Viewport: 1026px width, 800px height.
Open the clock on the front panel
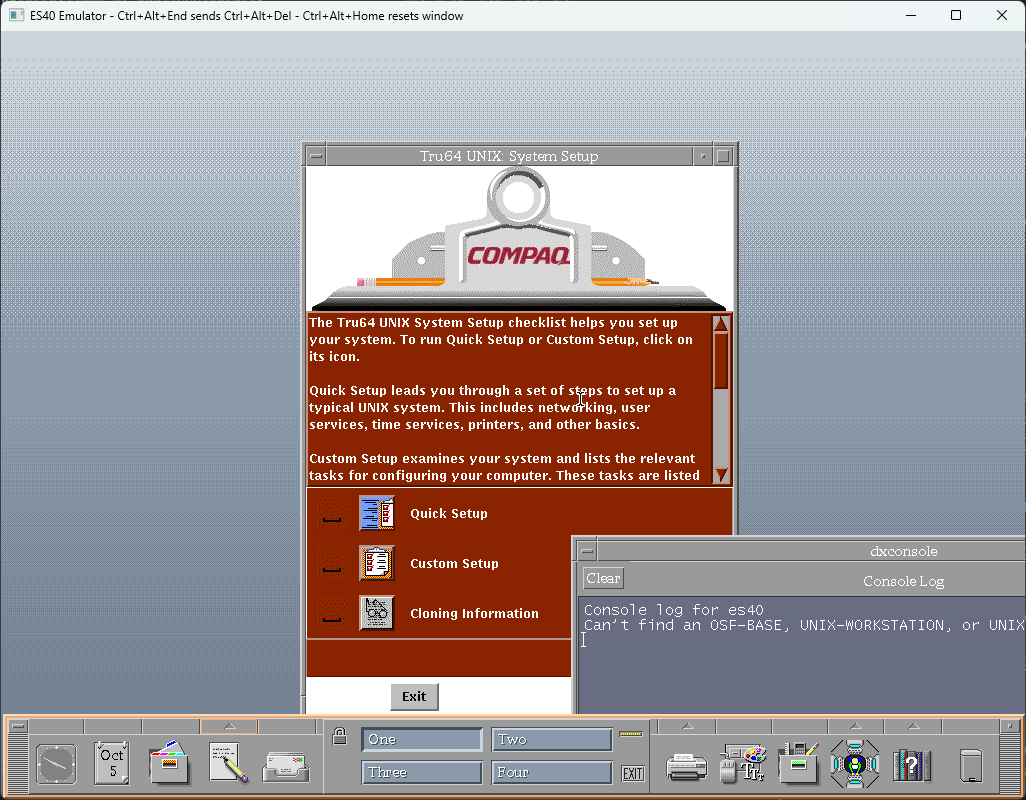pos(56,763)
